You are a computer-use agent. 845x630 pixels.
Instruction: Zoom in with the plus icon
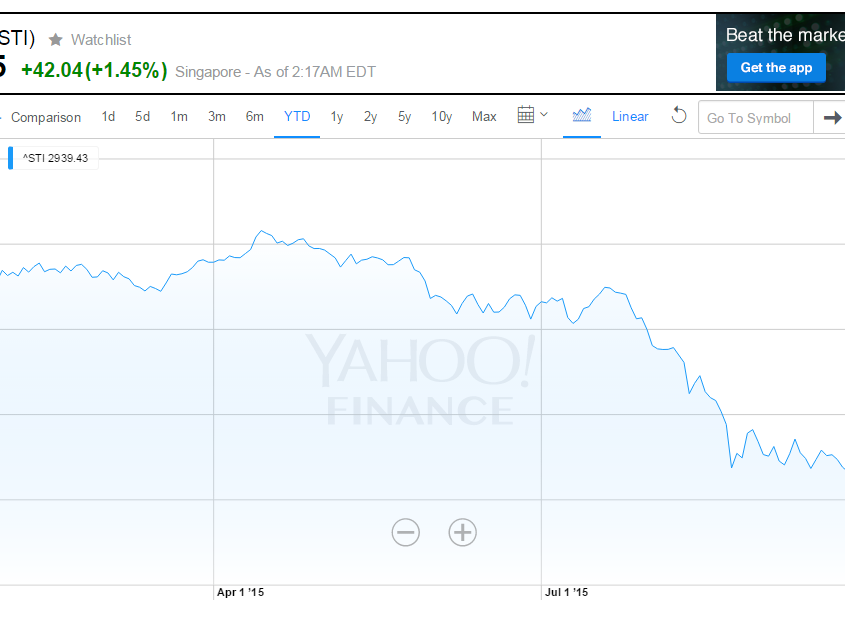462,532
